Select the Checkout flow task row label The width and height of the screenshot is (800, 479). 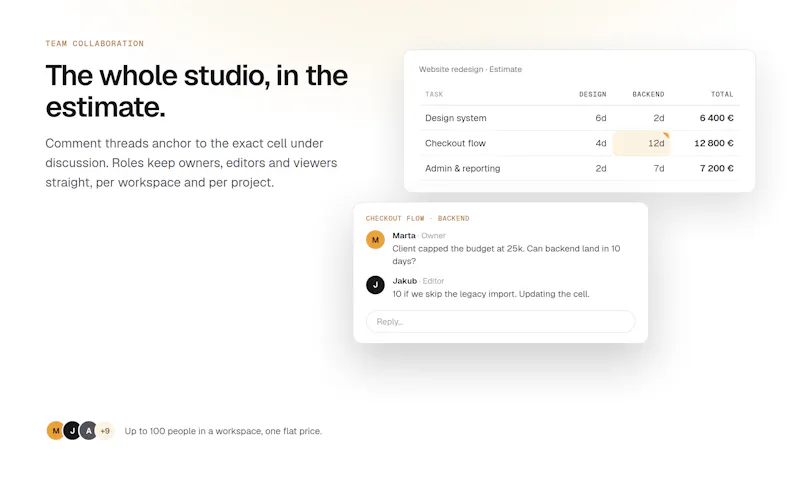pyautogui.click(x=455, y=143)
